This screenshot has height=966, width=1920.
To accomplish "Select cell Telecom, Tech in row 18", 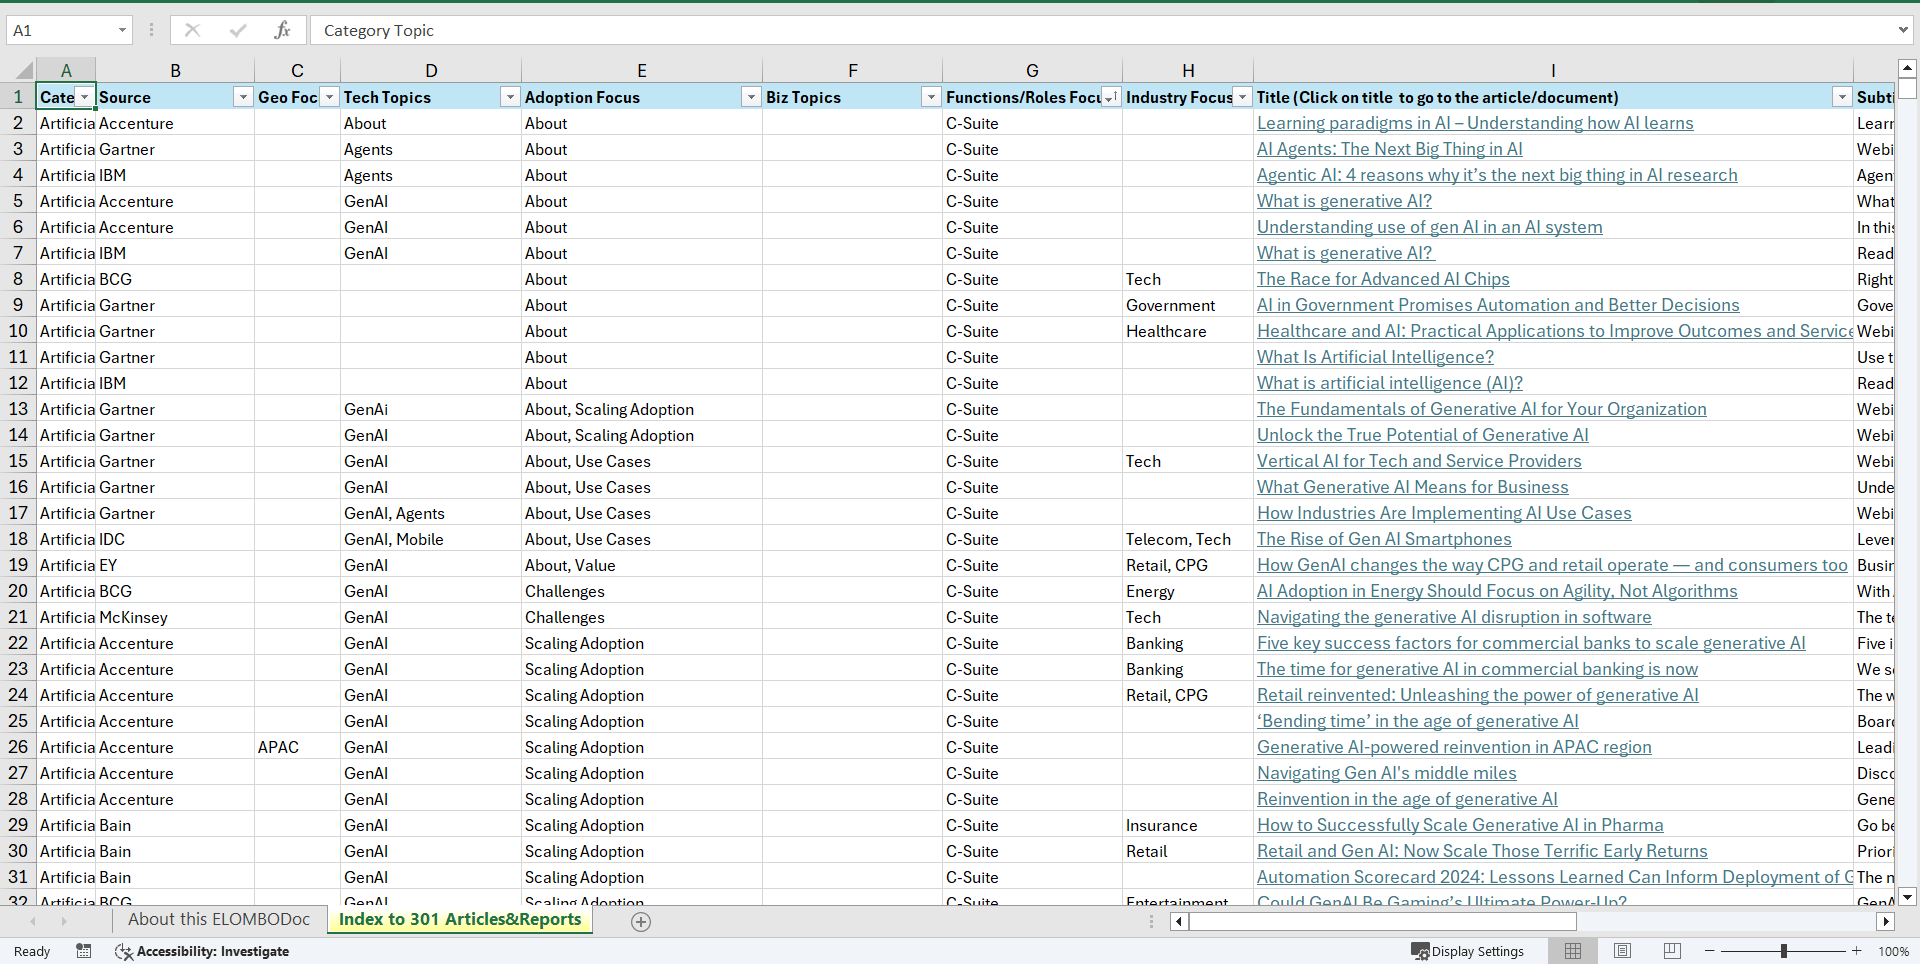I will pos(1188,539).
